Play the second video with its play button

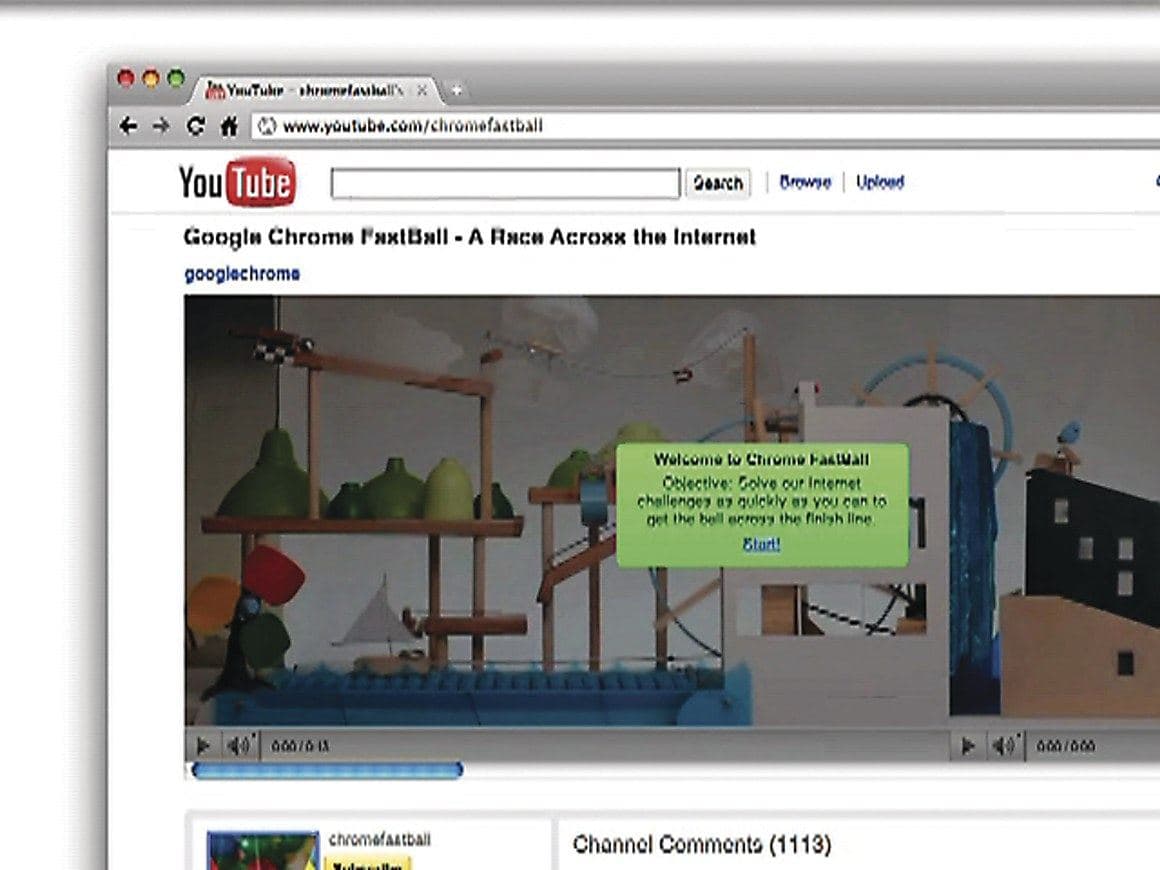point(967,746)
